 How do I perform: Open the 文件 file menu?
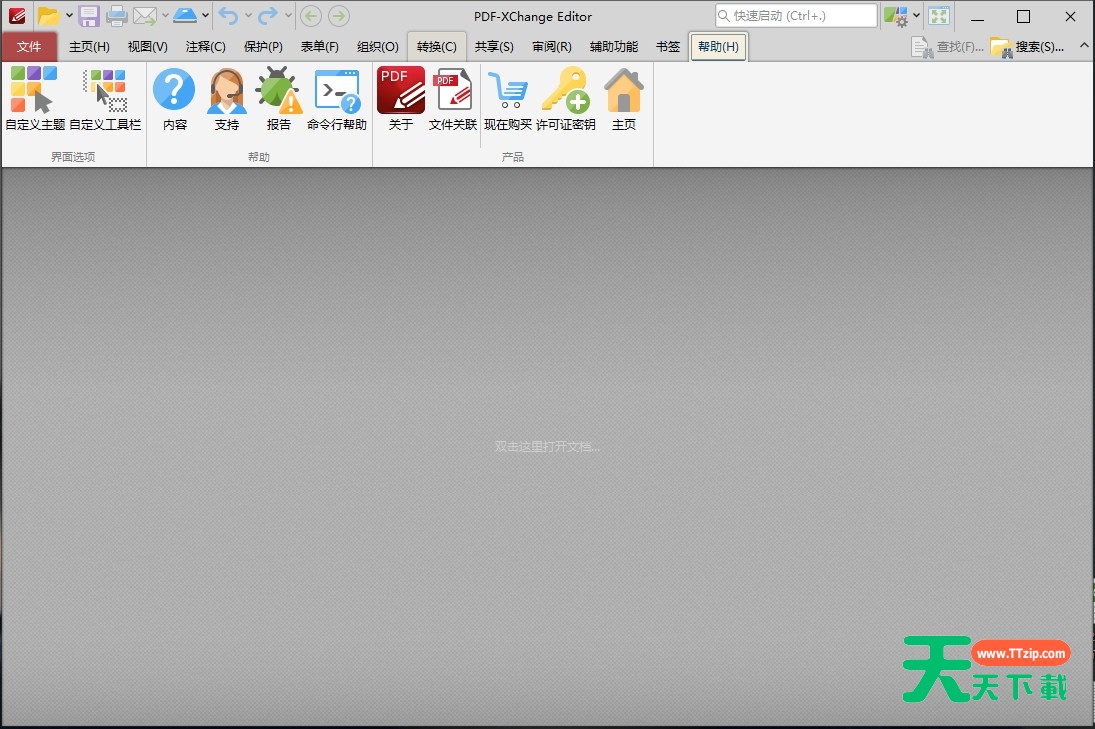coord(29,47)
